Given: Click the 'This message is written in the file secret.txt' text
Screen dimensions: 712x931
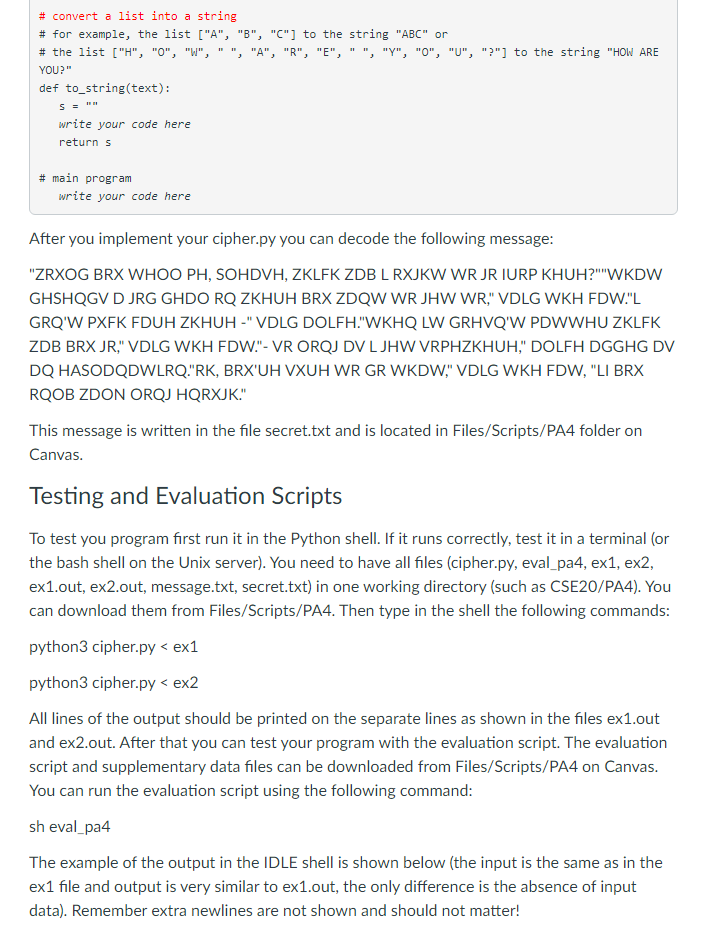Looking at the screenshot, I should 336,430.
